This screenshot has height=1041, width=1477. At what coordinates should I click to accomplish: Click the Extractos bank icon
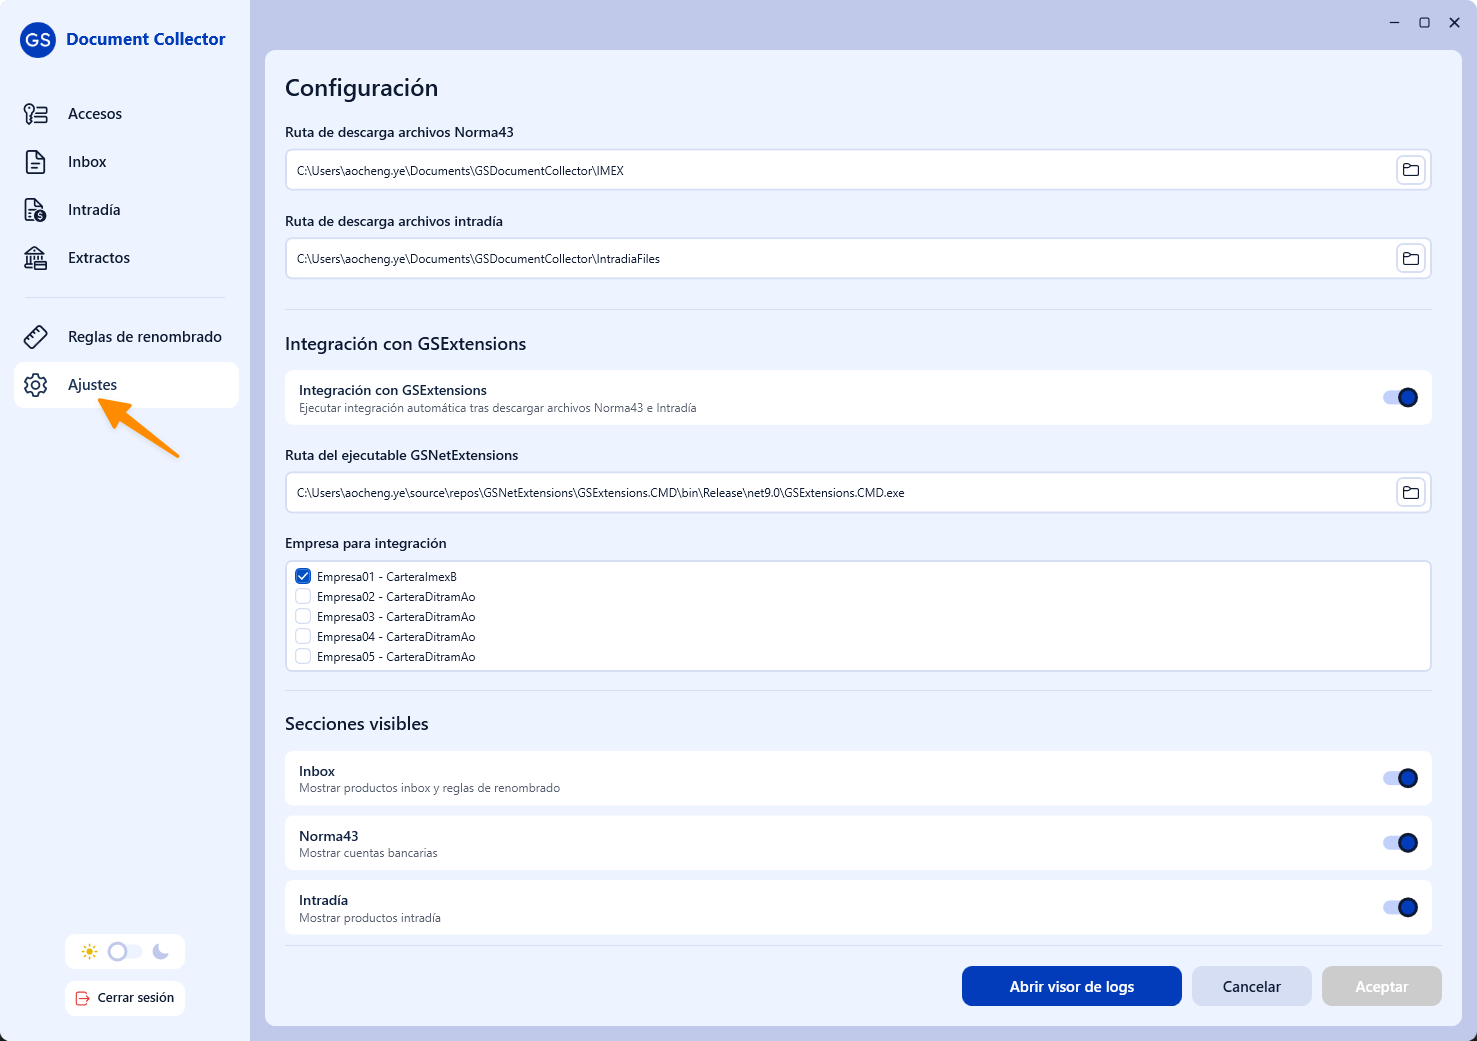click(36, 258)
